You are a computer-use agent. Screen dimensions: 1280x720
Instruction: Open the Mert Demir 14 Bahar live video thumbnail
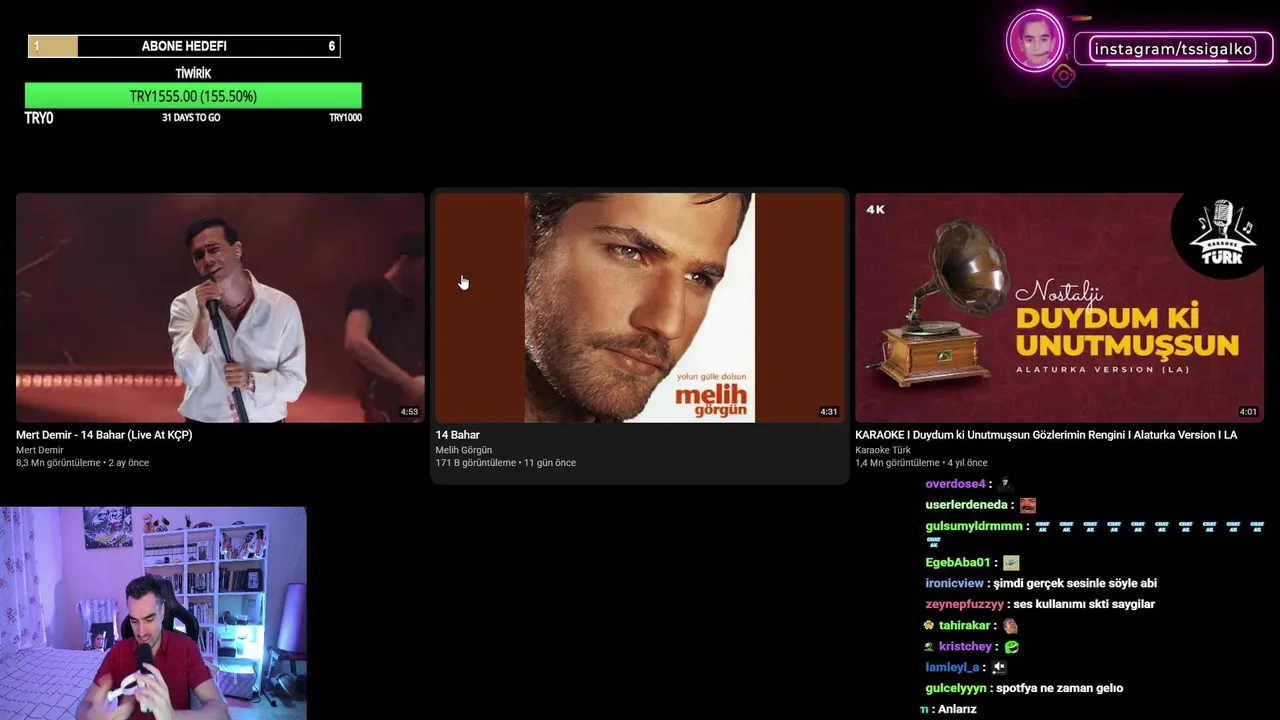(x=220, y=307)
